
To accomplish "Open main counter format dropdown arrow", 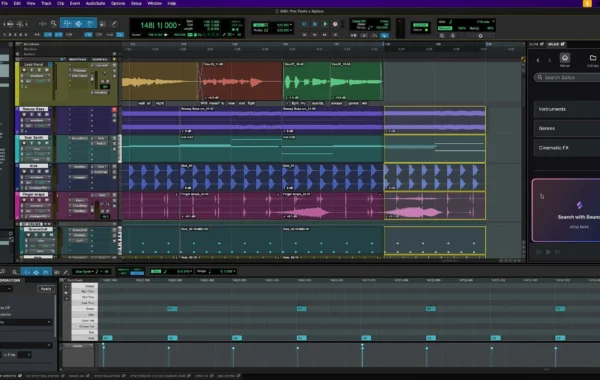I will point(179,25).
